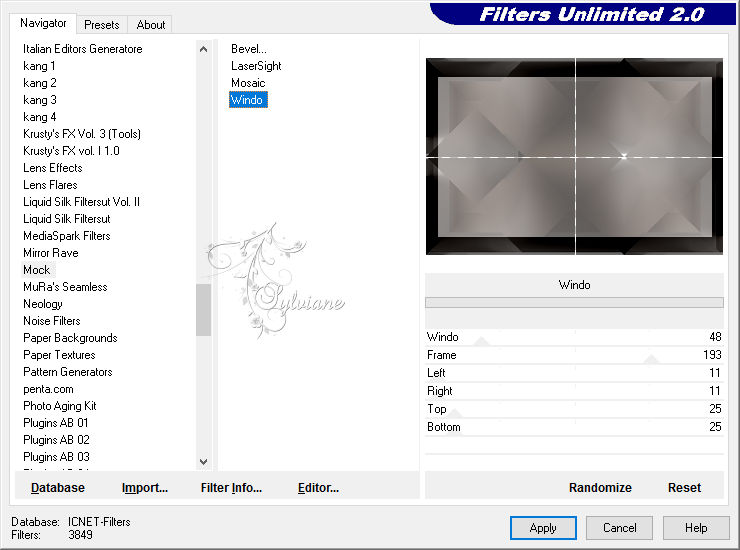Image resolution: width=740 pixels, height=550 pixels.
Task: Reset the filter parameters
Action: click(684, 488)
